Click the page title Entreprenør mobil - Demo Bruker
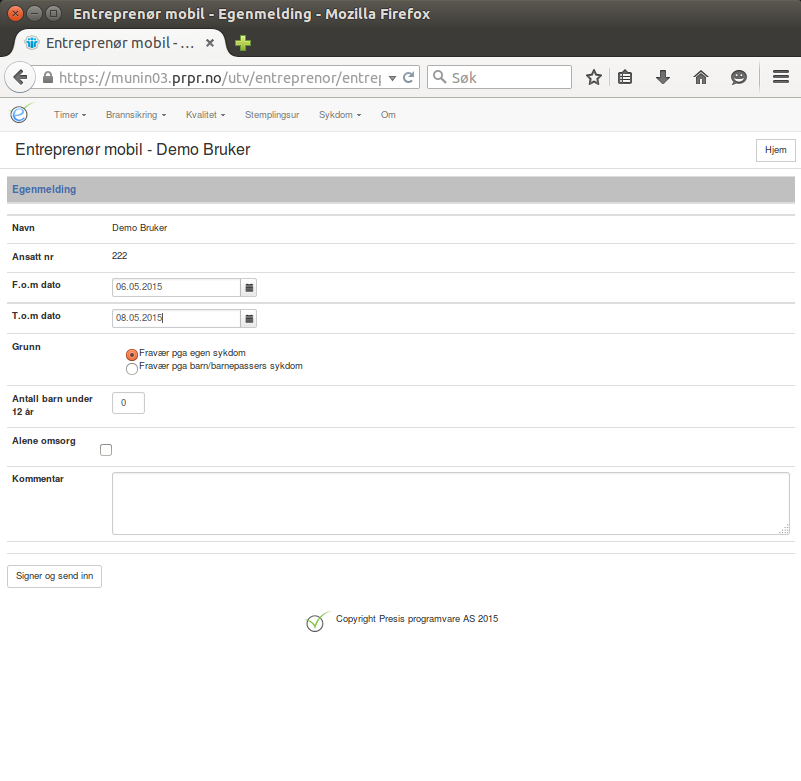The image size is (801, 781). pos(133,150)
